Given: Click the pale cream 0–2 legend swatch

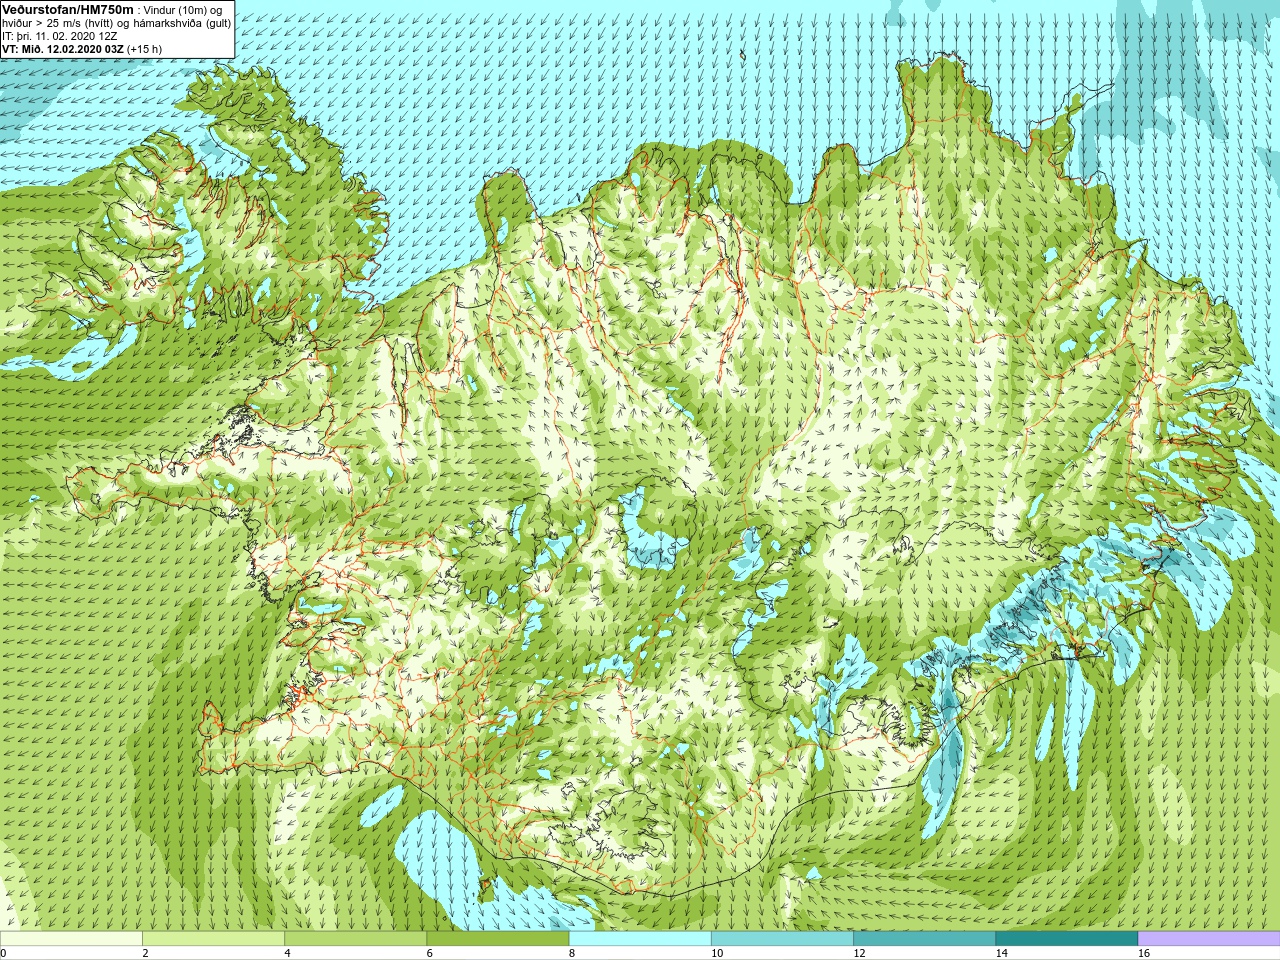Looking at the screenshot, I should click(x=71, y=939).
